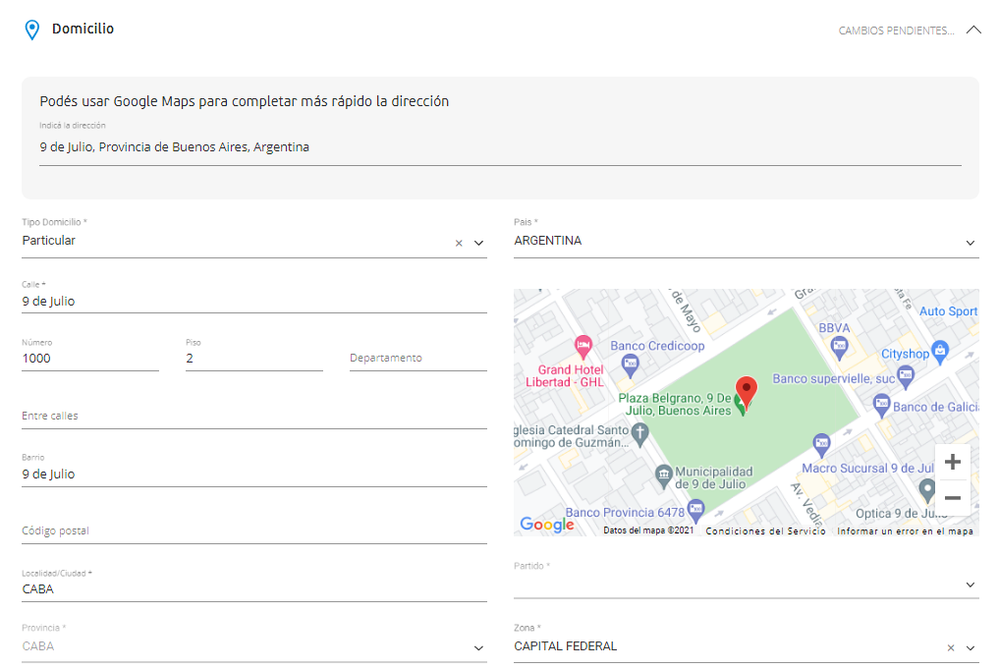Click the Grand Hotel Libertad icon
This screenshot has height=672, width=999.
(583, 346)
